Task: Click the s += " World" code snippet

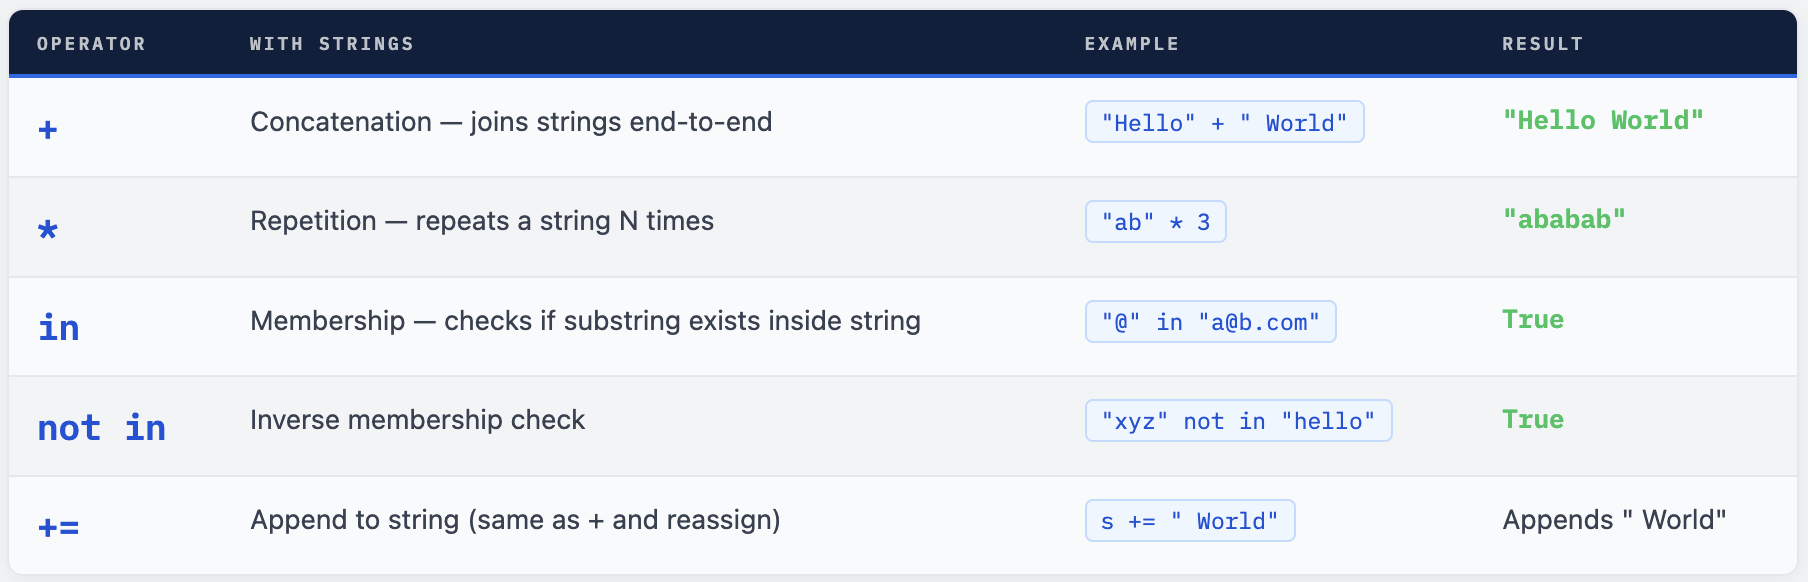Action: pos(1189,521)
